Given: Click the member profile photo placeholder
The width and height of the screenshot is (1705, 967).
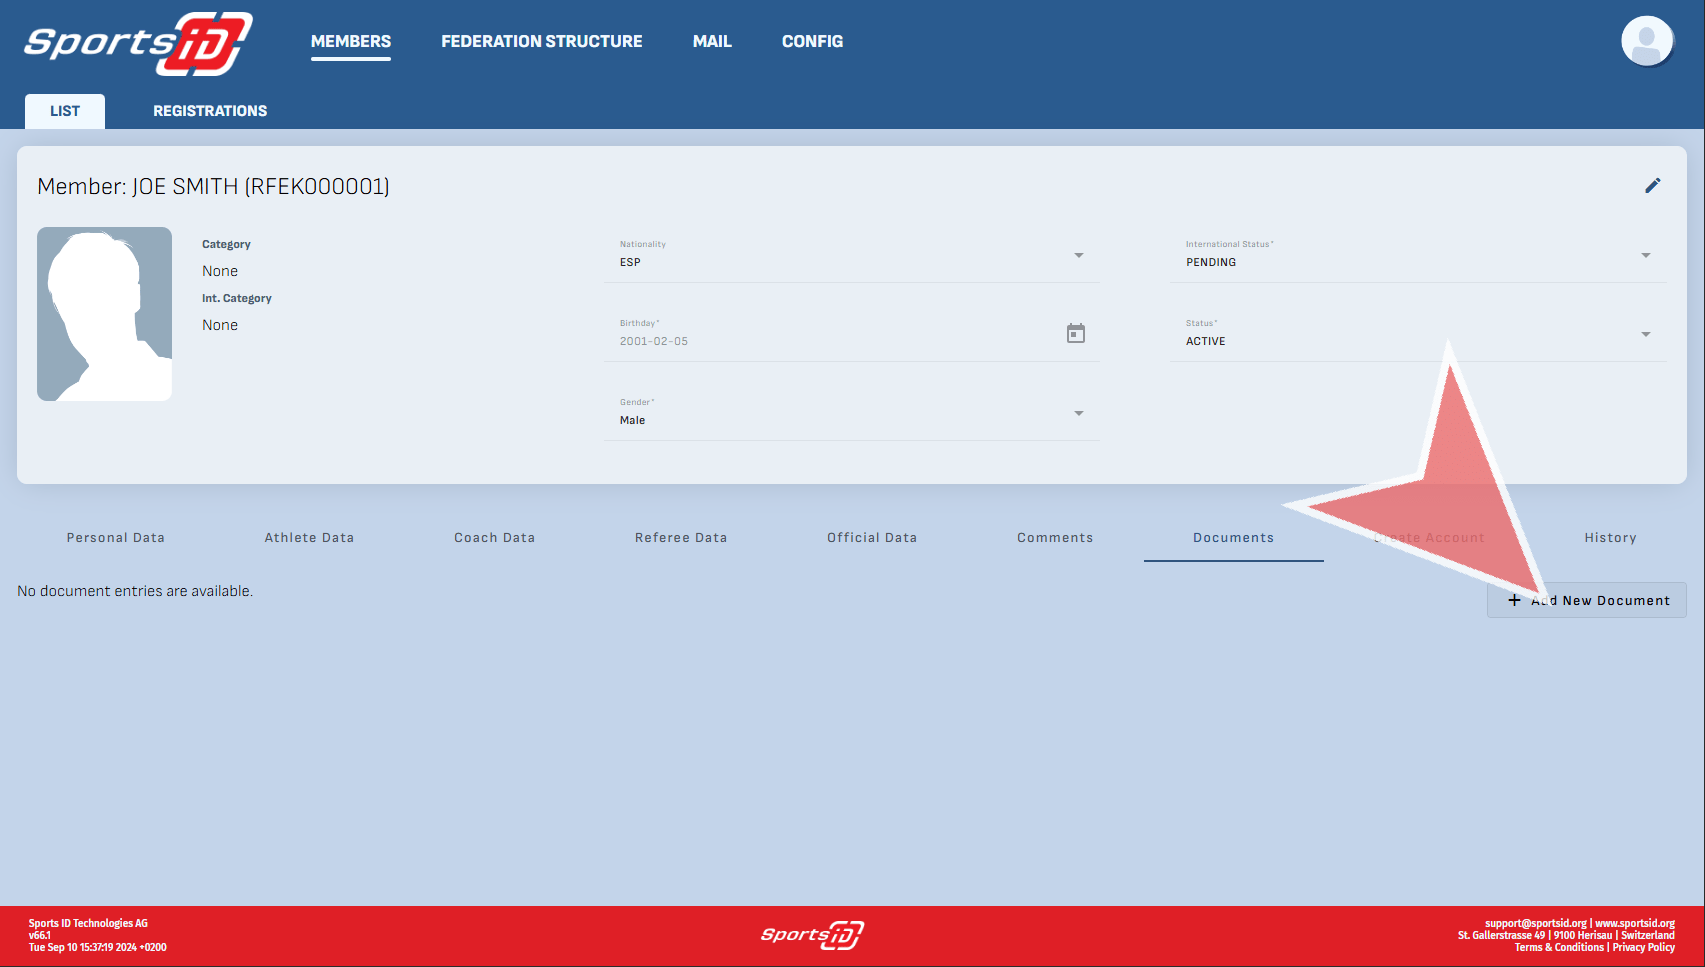Looking at the screenshot, I should click(105, 314).
